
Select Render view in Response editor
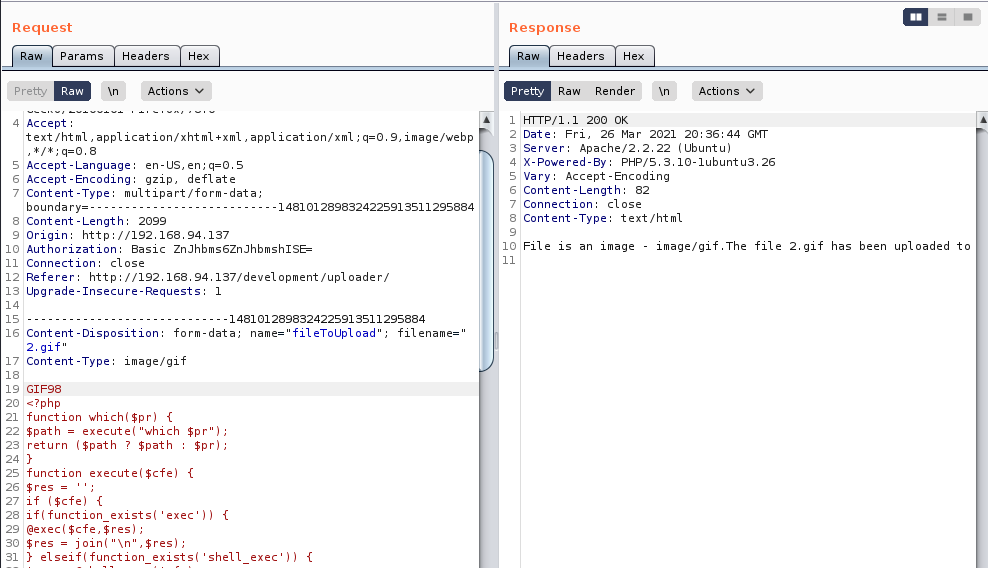615,91
